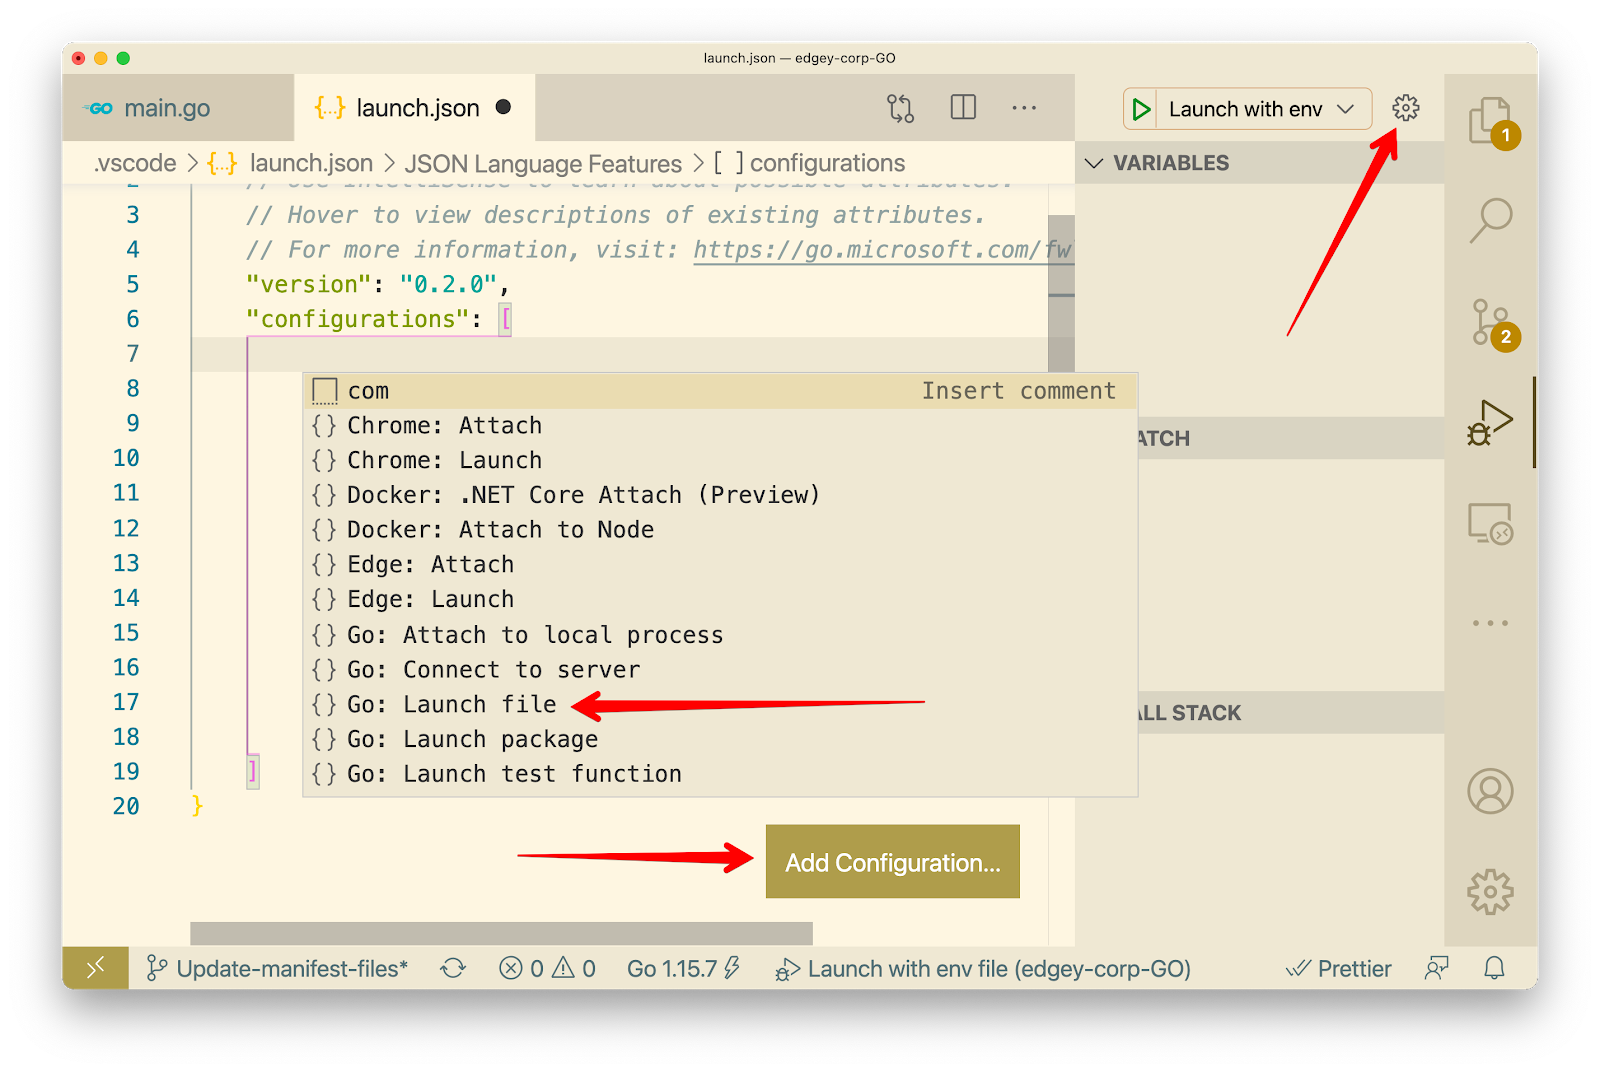
Task: Click line number 5 in the gutter
Action: pyautogui.click(x=132, y=285)
